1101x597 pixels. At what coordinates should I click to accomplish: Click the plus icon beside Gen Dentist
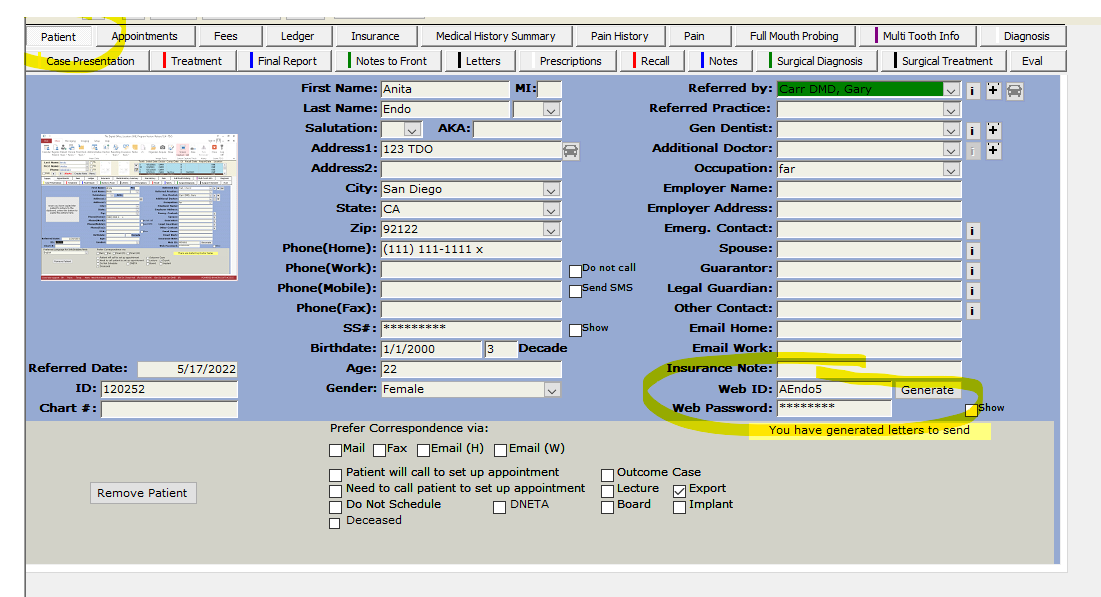(993, 131)
